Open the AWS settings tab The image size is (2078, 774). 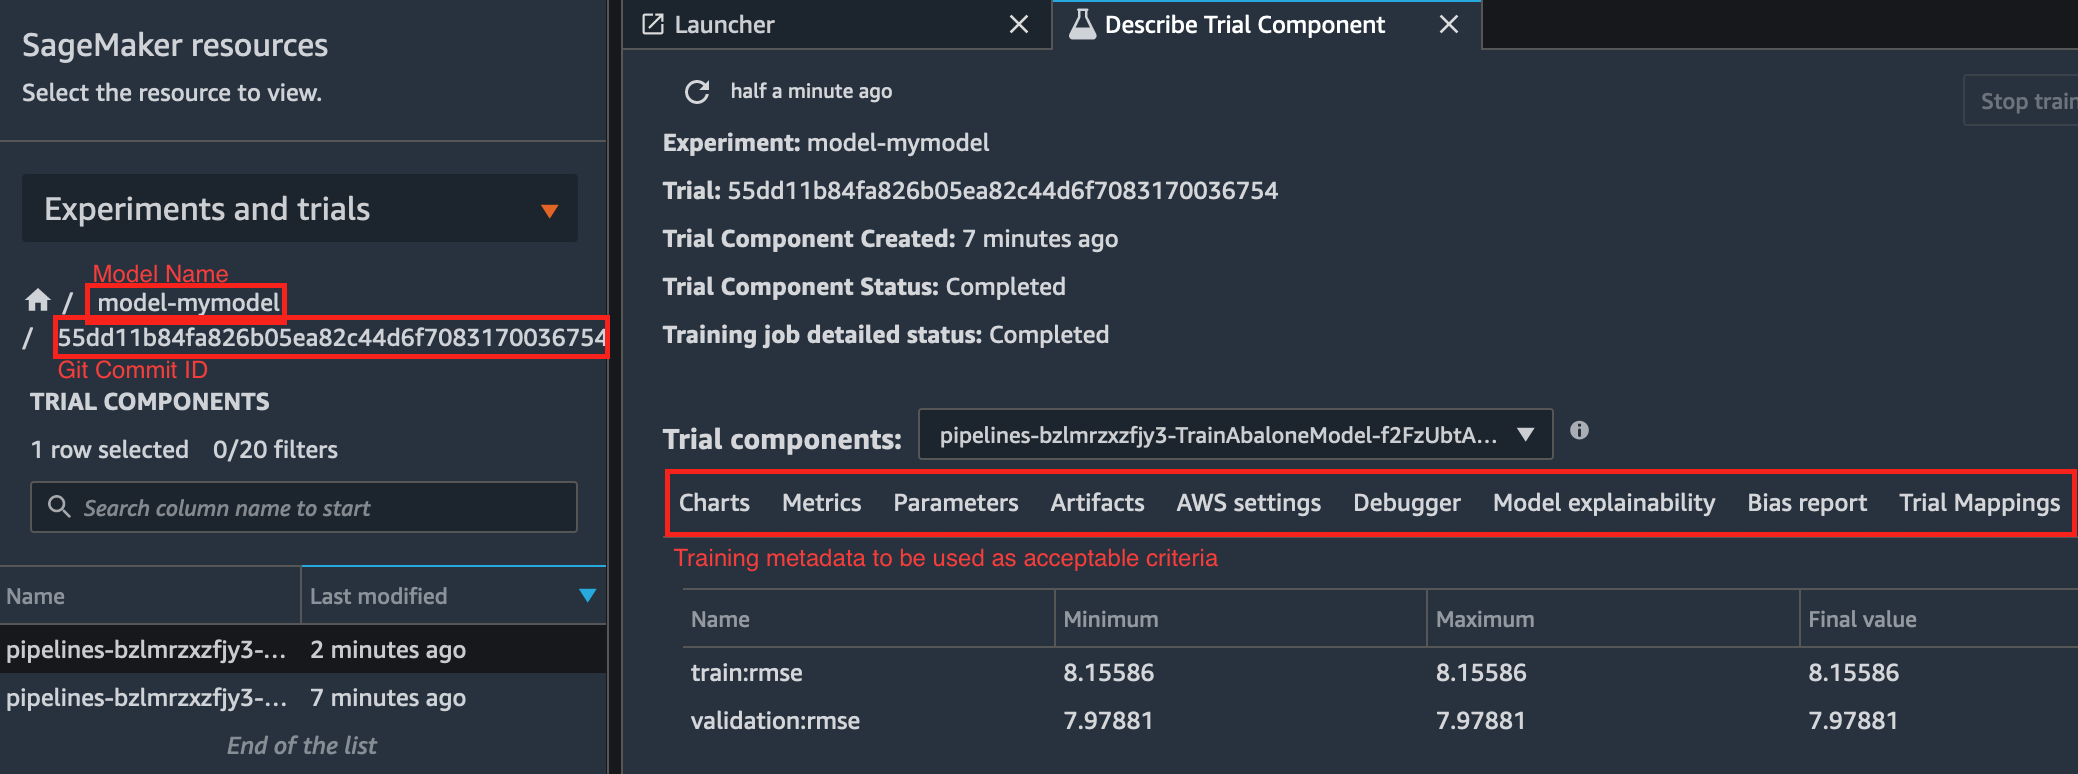[1249, 503]
